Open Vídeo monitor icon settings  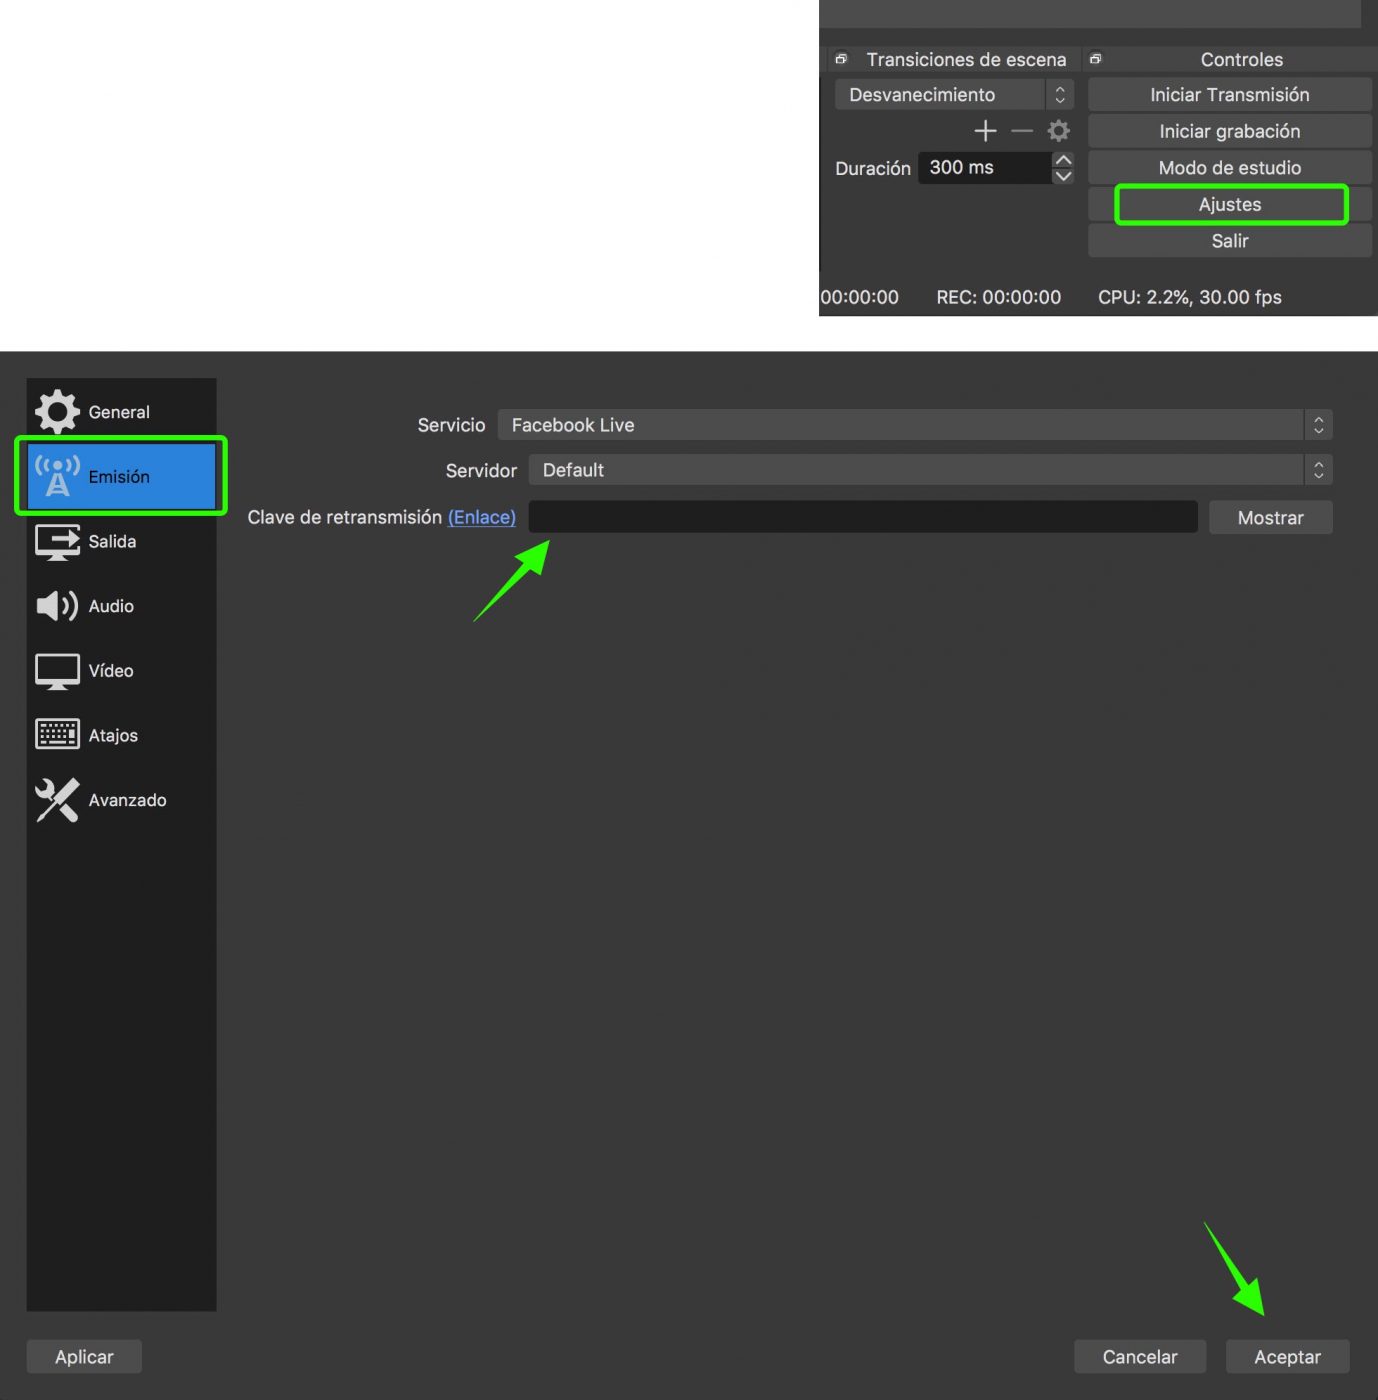[57, 671]
